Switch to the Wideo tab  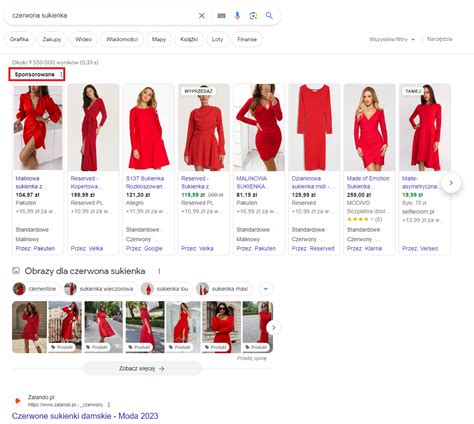[84, 39]
